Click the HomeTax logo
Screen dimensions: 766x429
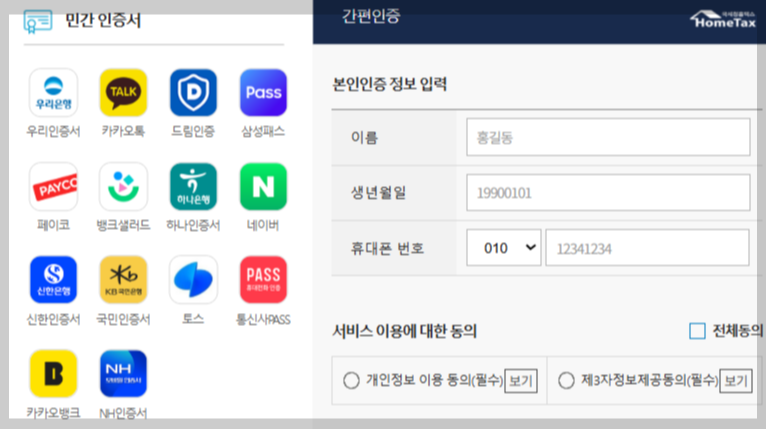point(723,19)
